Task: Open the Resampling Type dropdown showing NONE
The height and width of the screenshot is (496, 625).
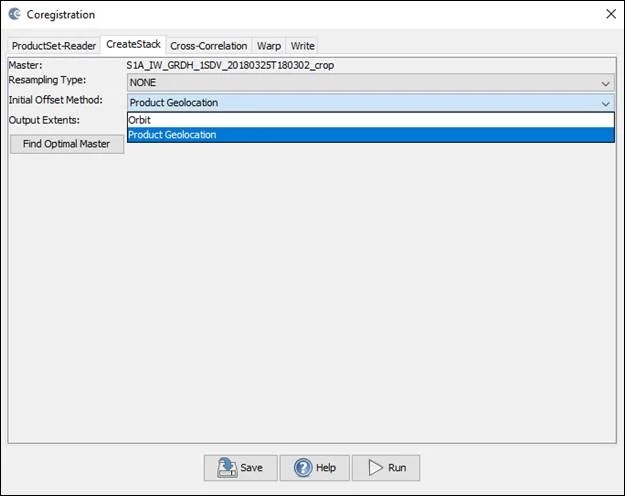Action: (370, 83)
